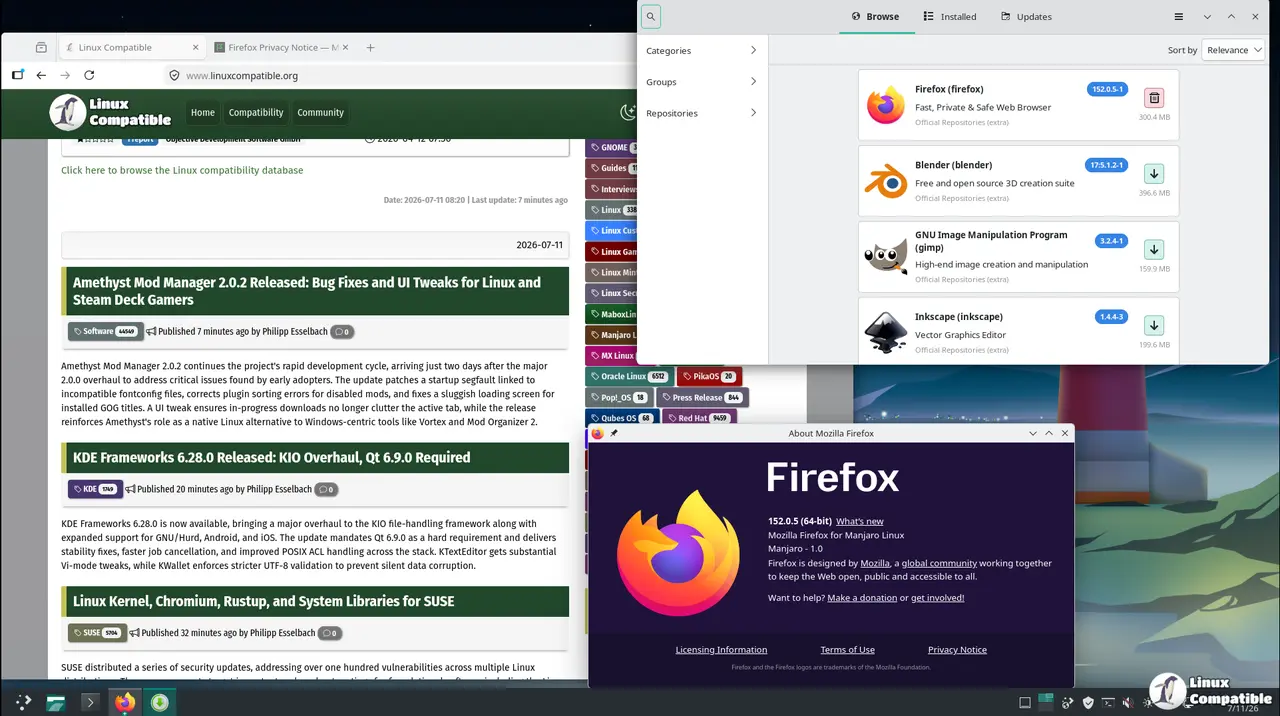Click the shield icon in the address bar
This screenshot has width=1280, height=716.
[x=174, y=75]
